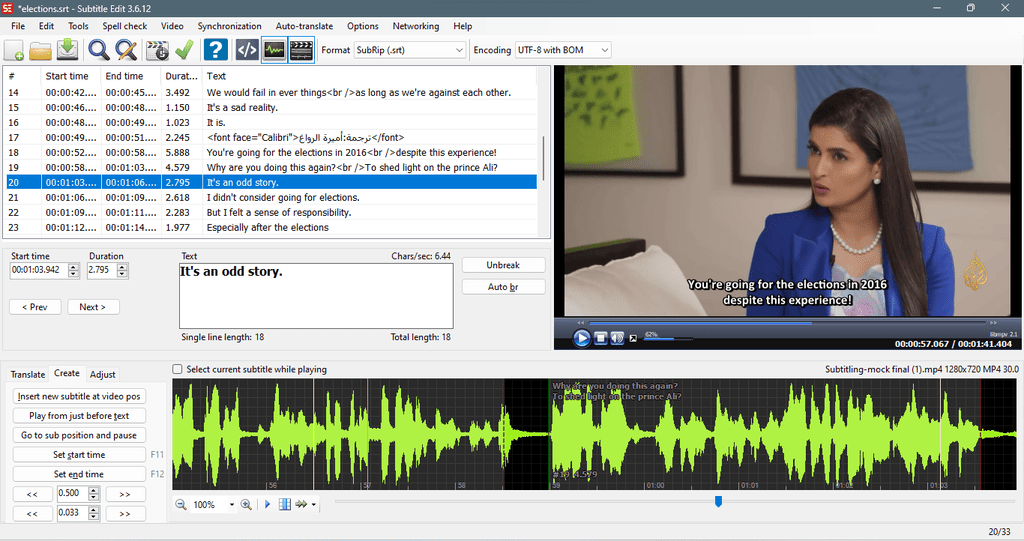Move the waveform position slider handle
Image resolution: width=1024 pixels, height=541 pixels.
(x=718, y=501)
